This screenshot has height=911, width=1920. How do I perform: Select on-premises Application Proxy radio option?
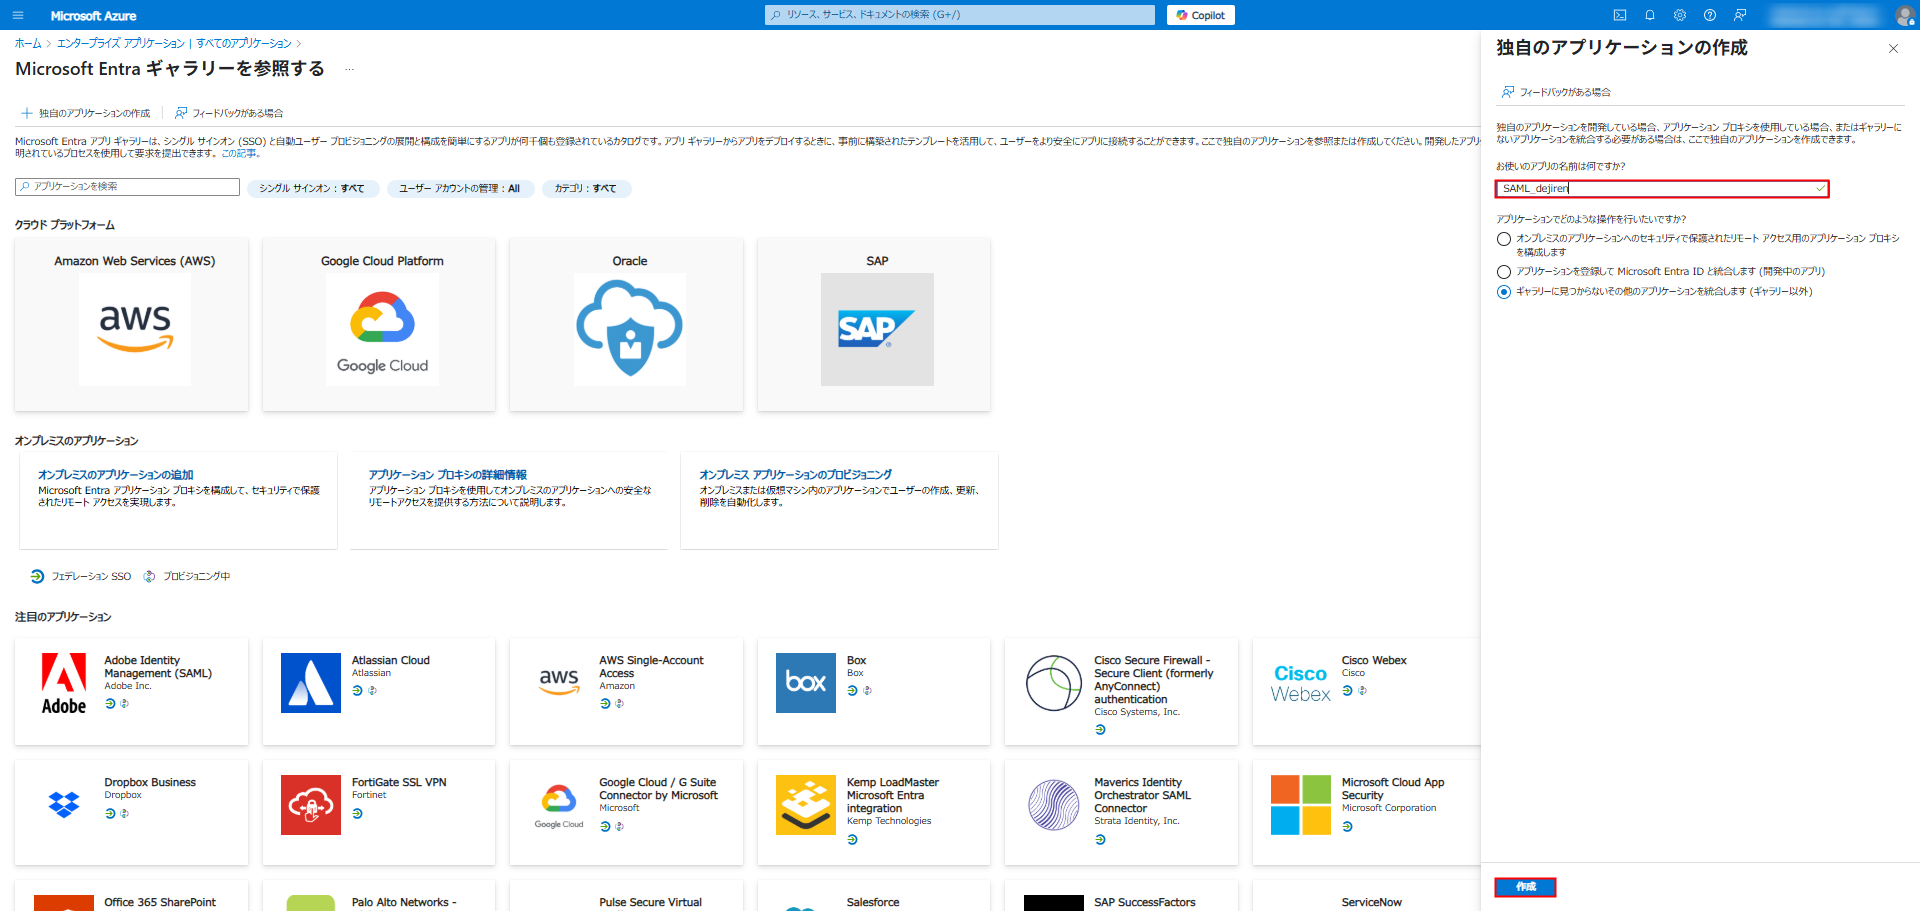[x=1504, y=239]
